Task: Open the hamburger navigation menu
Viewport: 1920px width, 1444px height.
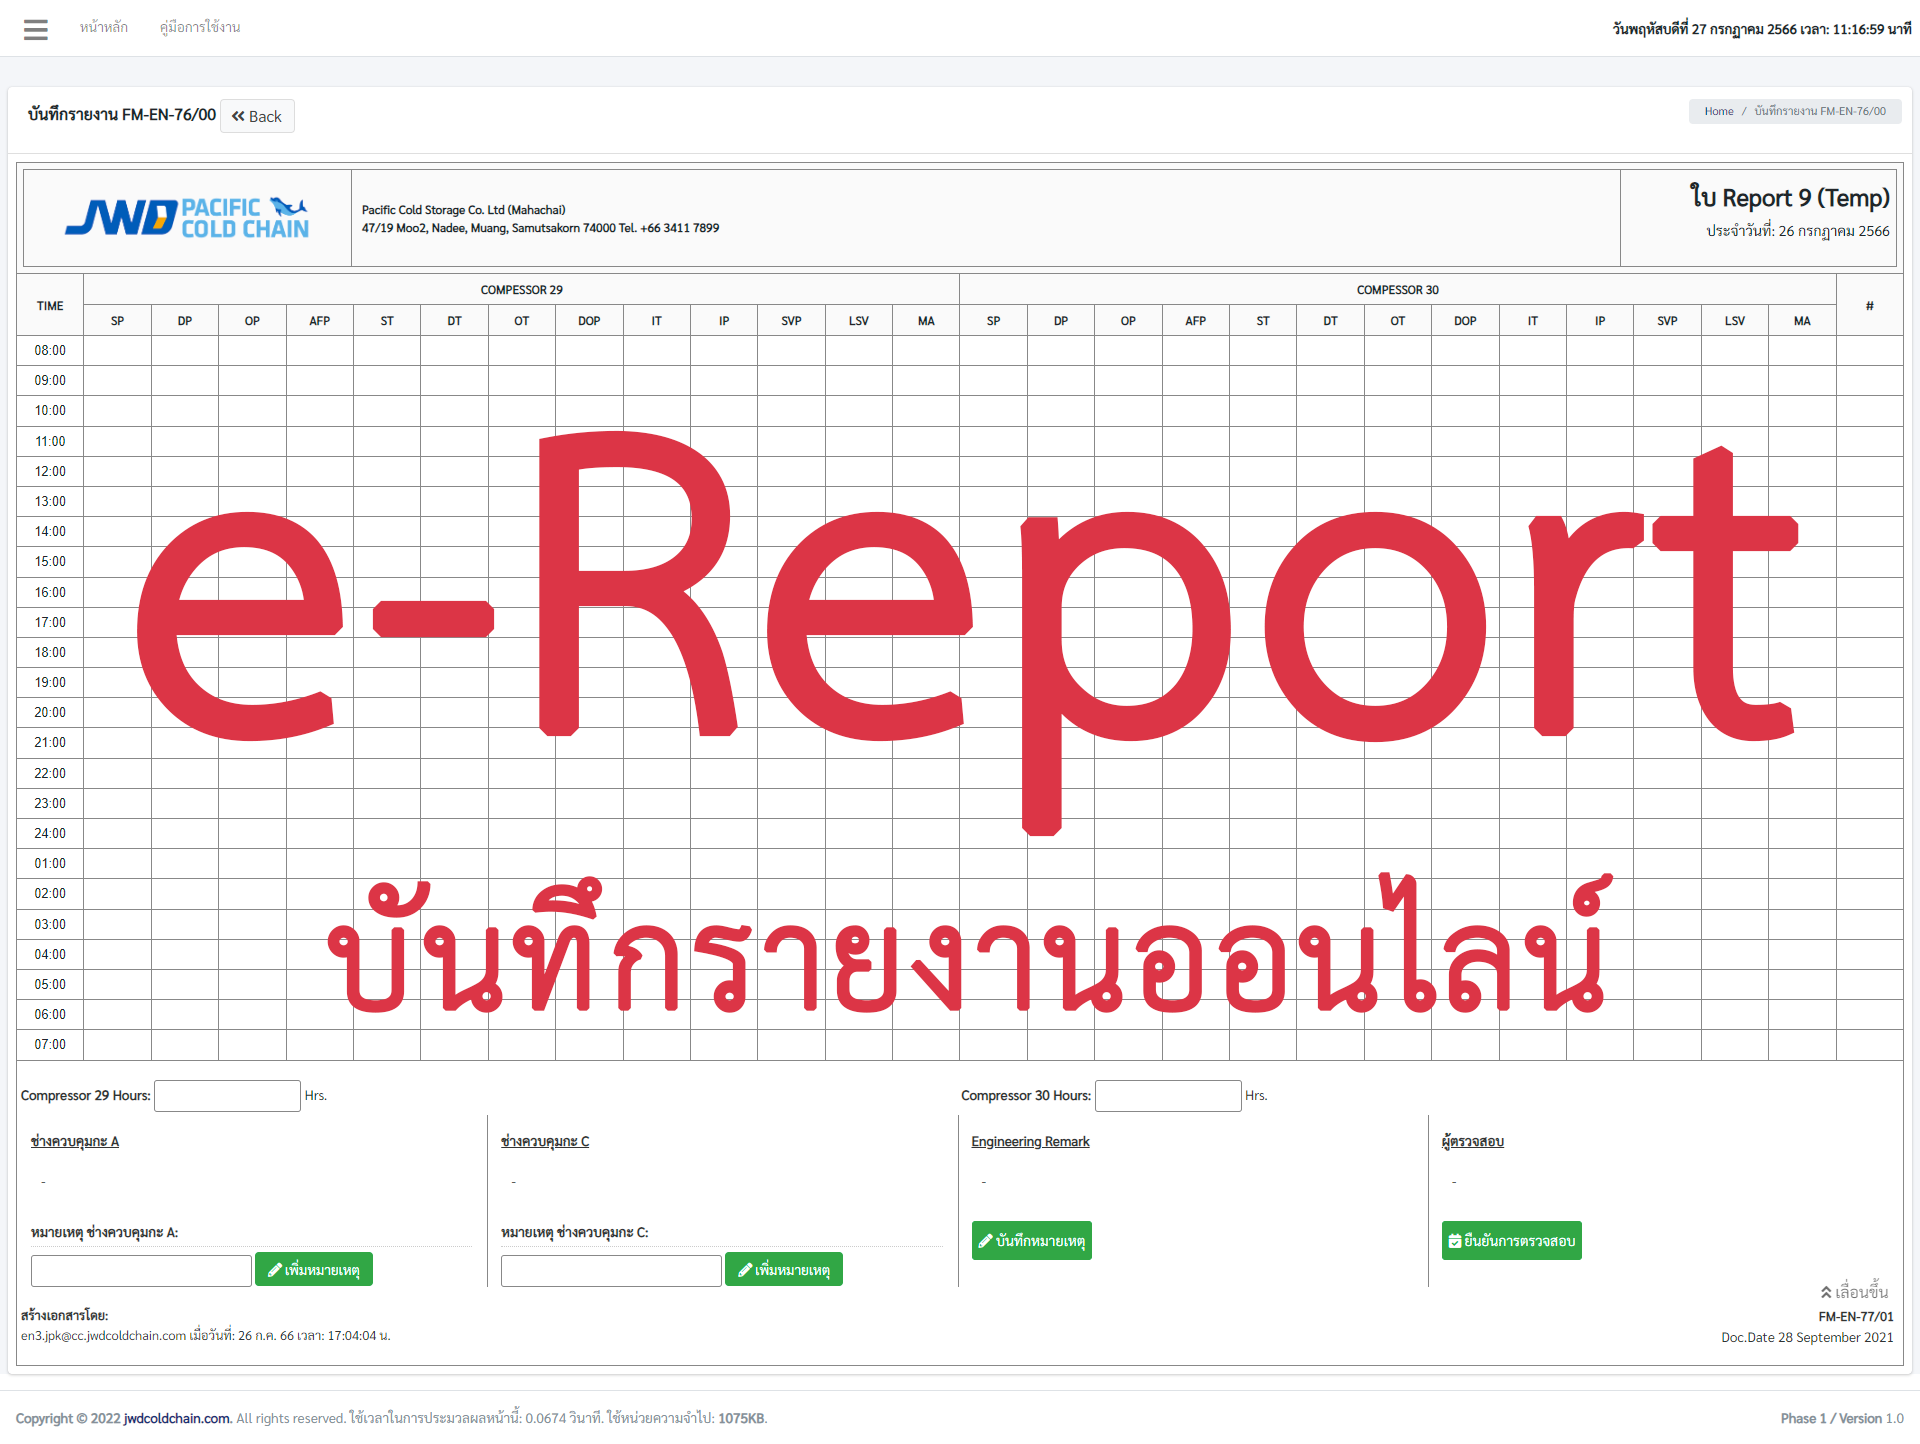Action: (36, 29)
